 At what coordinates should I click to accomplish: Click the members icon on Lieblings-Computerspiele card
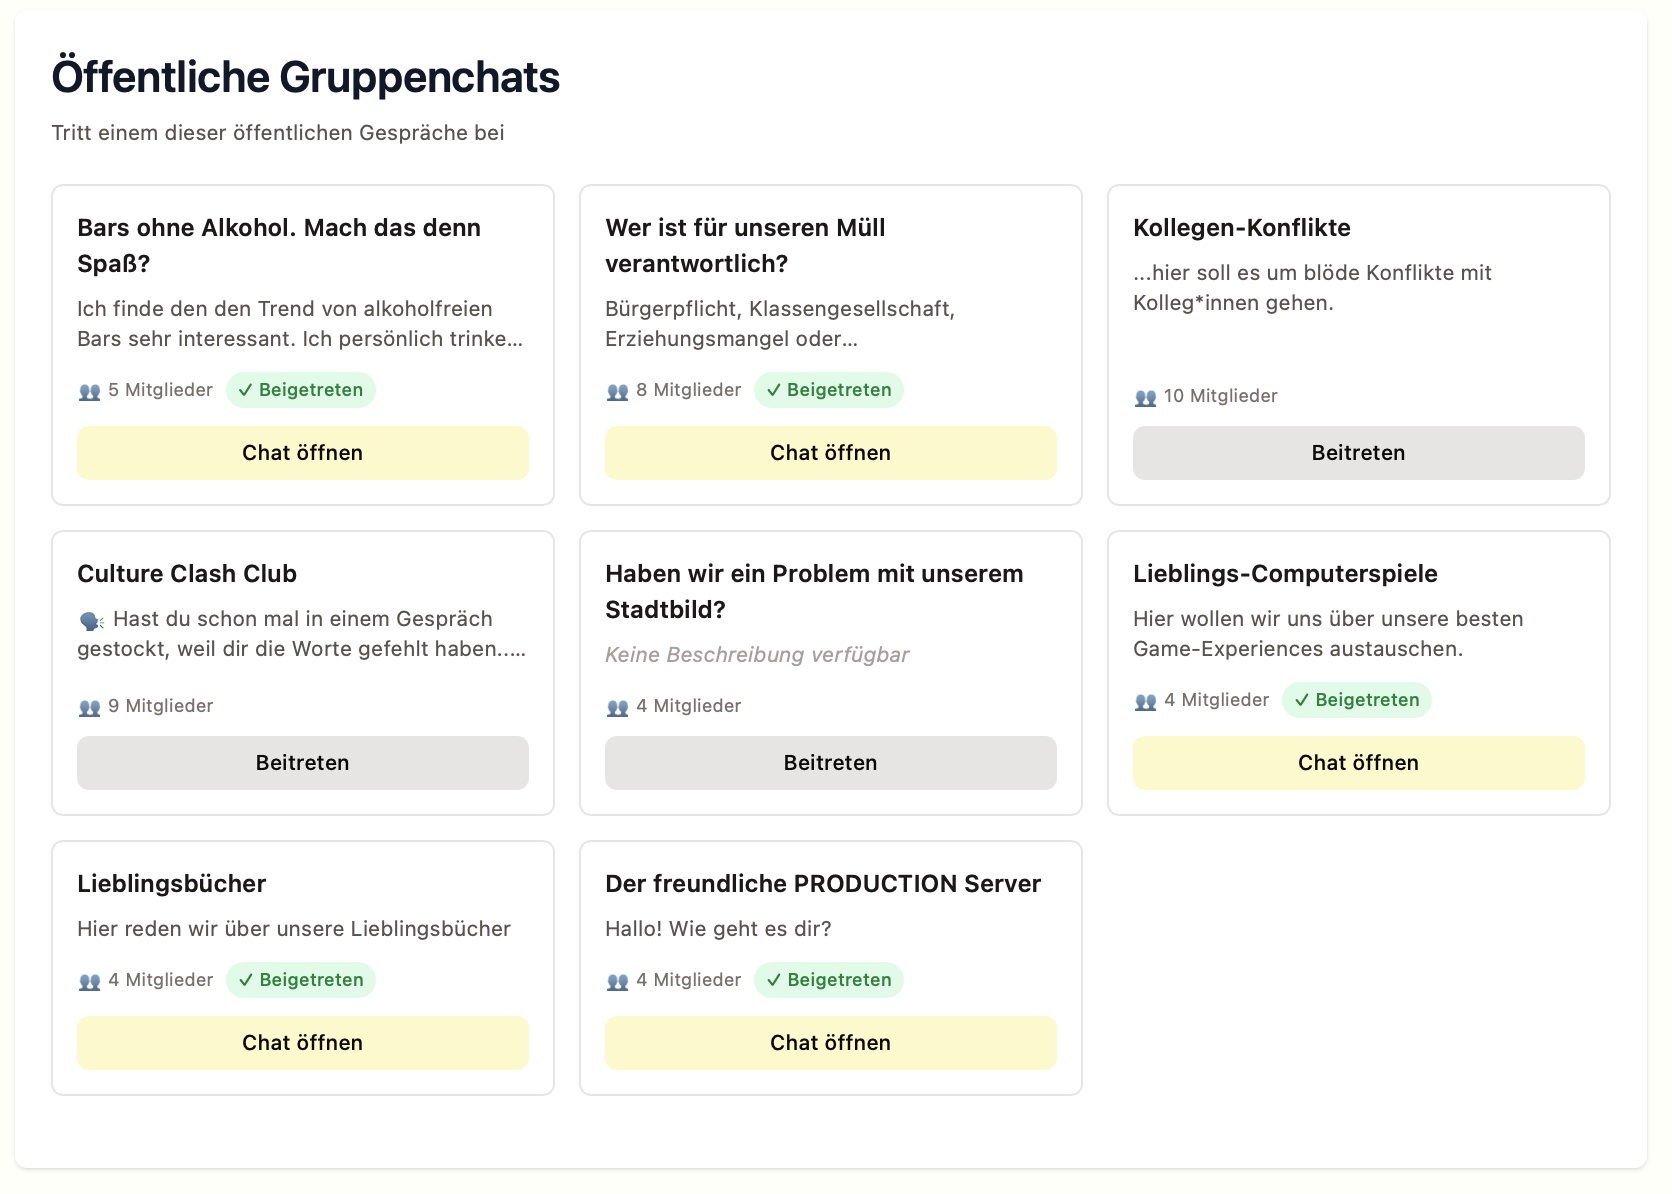coord(1144,701)
